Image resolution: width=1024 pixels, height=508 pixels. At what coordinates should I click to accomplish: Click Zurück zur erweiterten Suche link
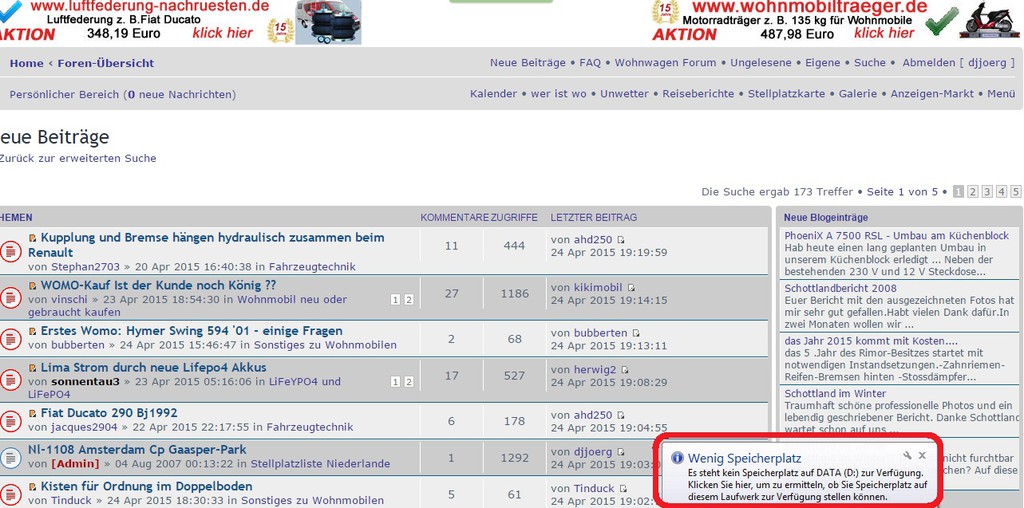[78, 158]
